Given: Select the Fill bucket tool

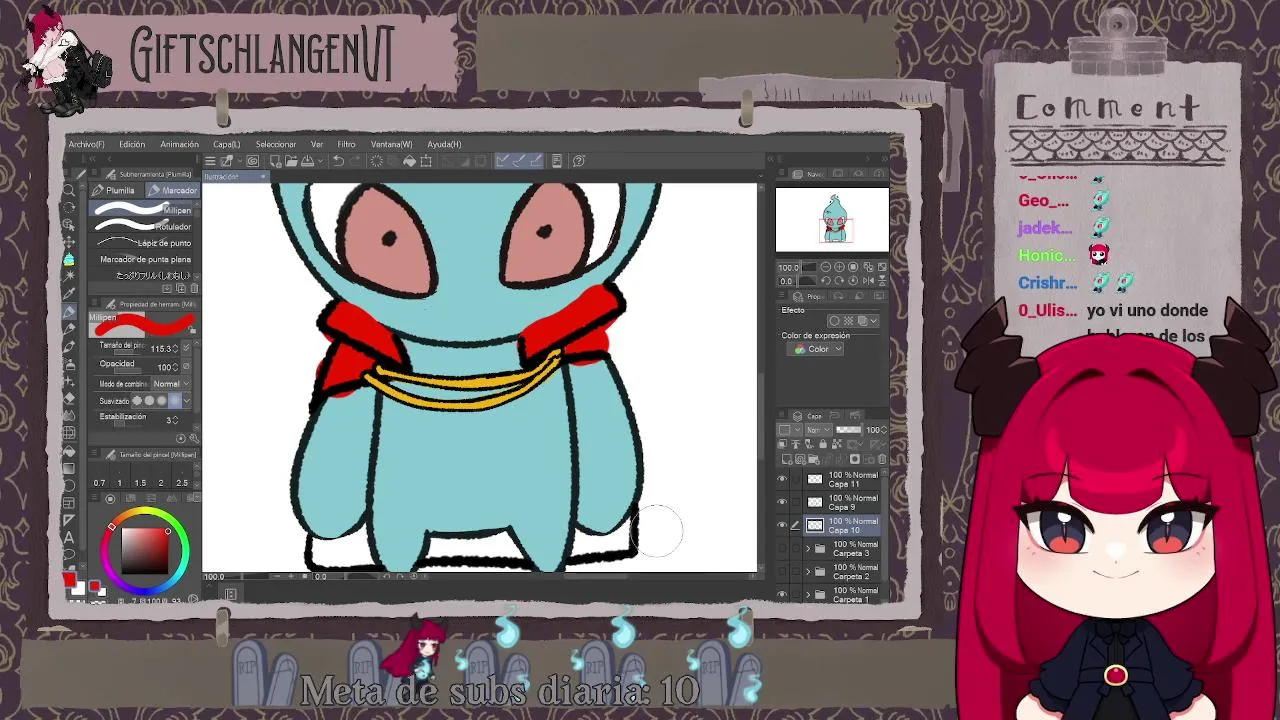Looking at the screenshot, I should point(69,450).
